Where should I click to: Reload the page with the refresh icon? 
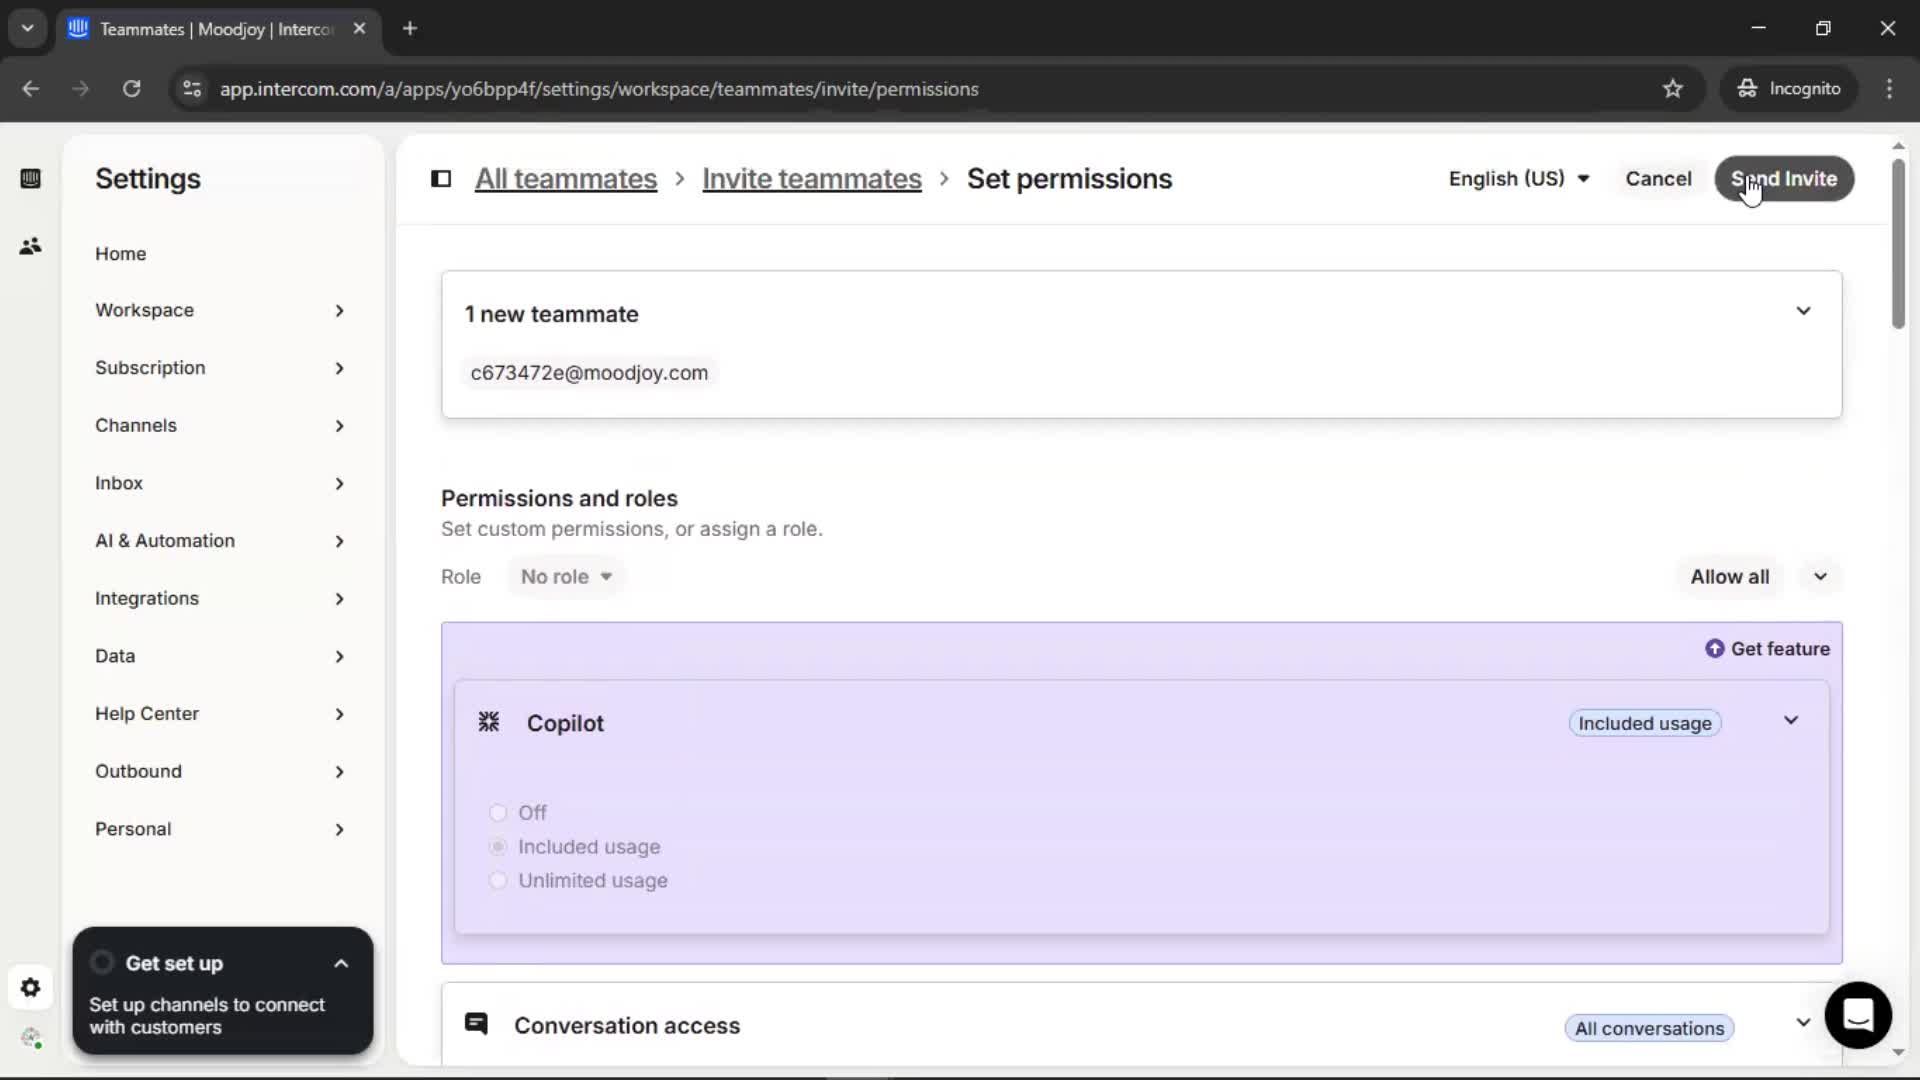click(131, 89)
